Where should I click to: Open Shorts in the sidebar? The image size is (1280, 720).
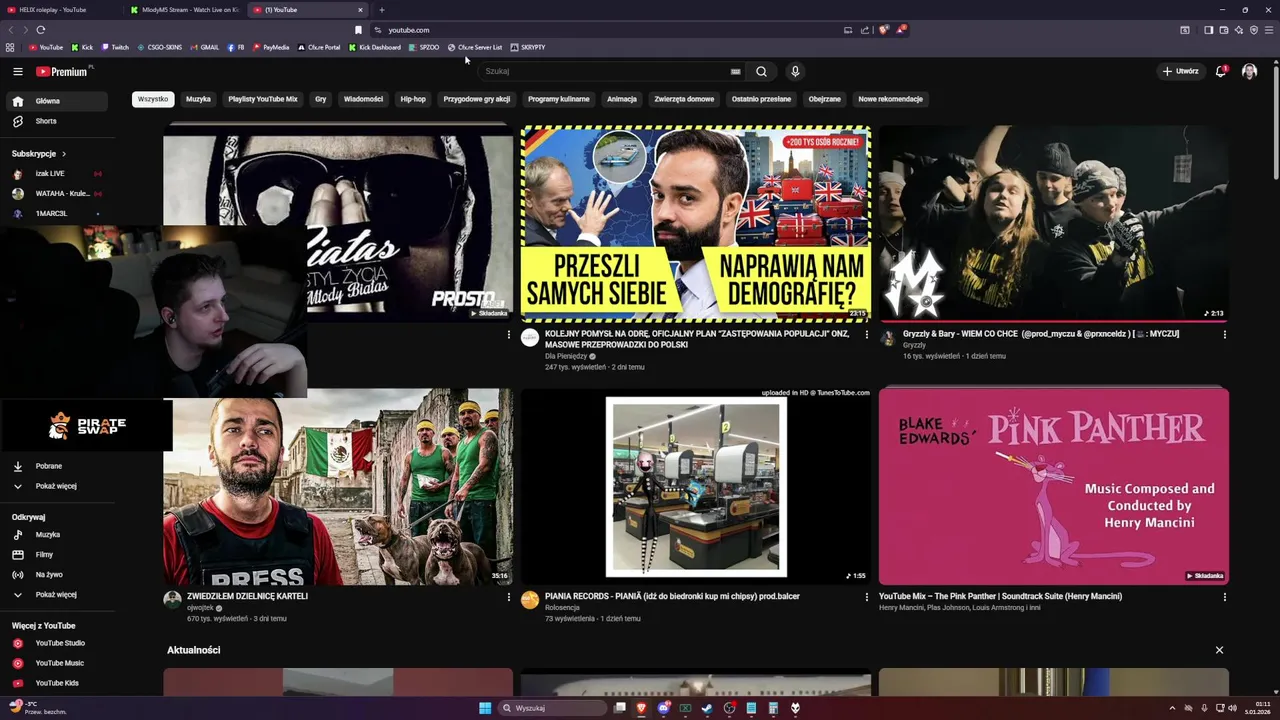(x=58, y=121)
